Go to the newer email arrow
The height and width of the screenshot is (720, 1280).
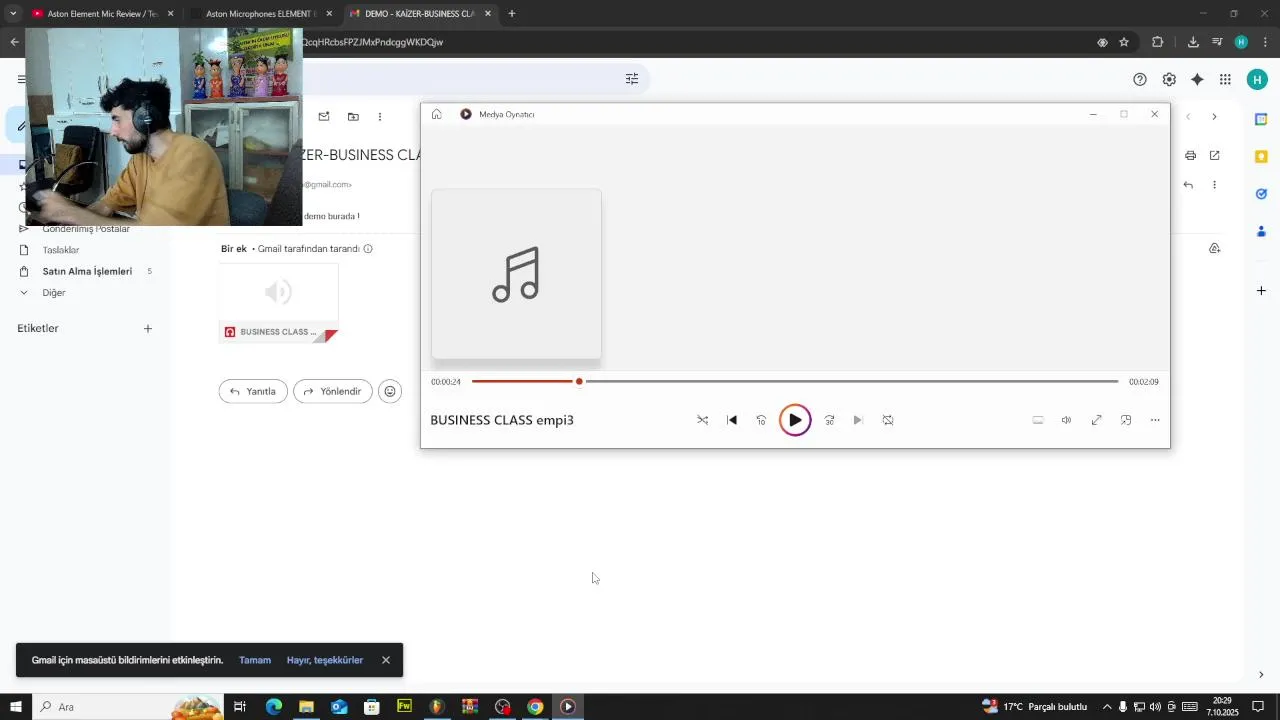point(1188,117)
